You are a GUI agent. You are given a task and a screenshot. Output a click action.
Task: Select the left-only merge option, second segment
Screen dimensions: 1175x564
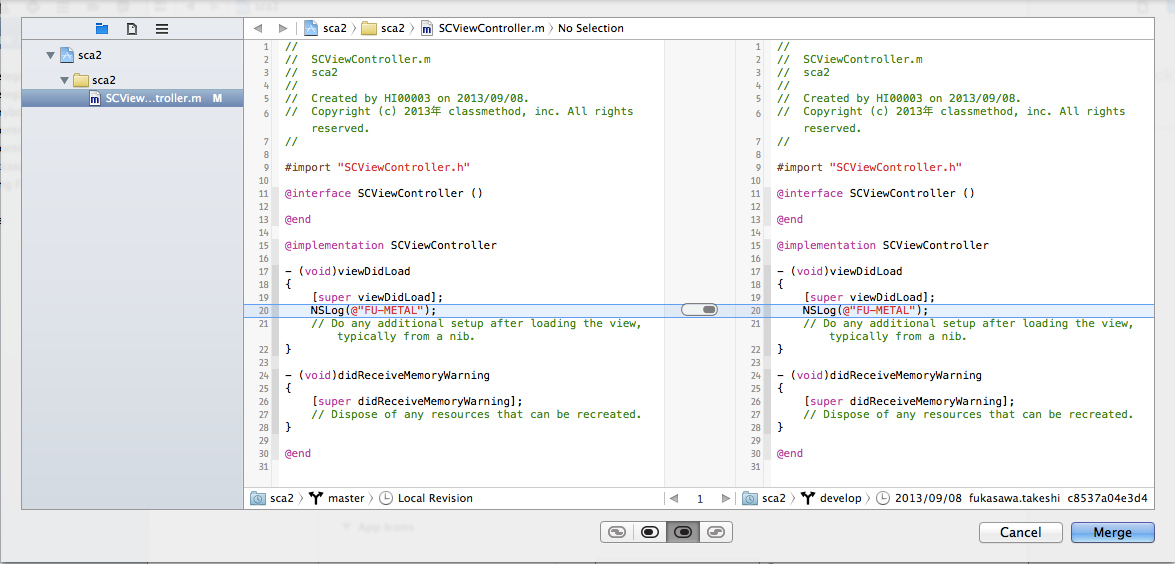pyautogui.click(x=650, y=532)
